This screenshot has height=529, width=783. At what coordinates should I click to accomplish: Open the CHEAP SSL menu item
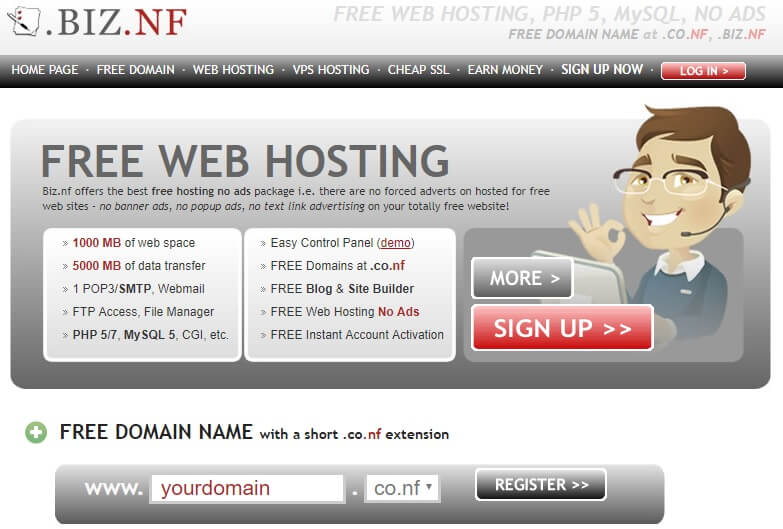pyautogui.click(x=418, y=70)
